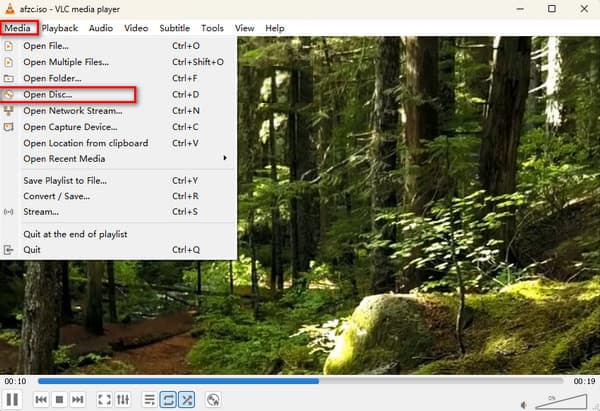600x411 pixels.
Task: Click the total time 00:19 label
Action: pyautogui.click(x=584, y=381)
